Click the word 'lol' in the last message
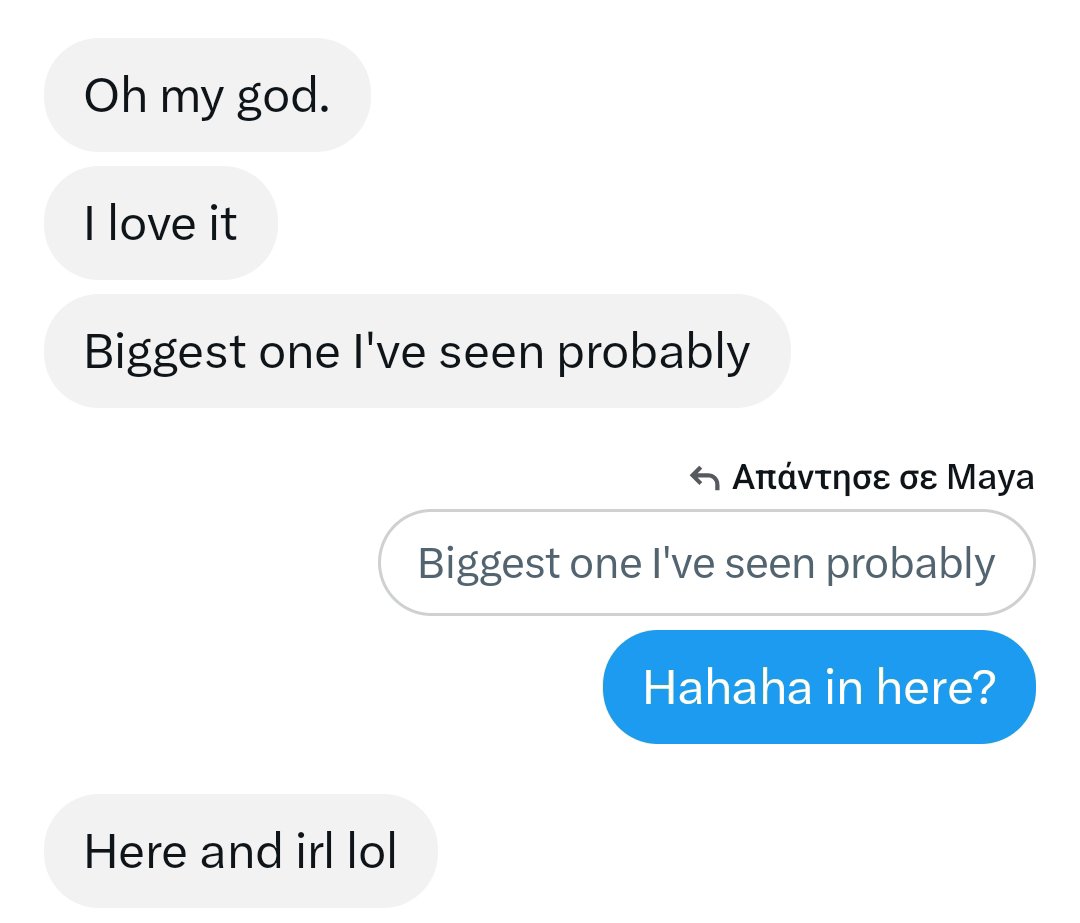Image resolution: width=1080 pixels, height=923 pixels. (x=372, y=851)
